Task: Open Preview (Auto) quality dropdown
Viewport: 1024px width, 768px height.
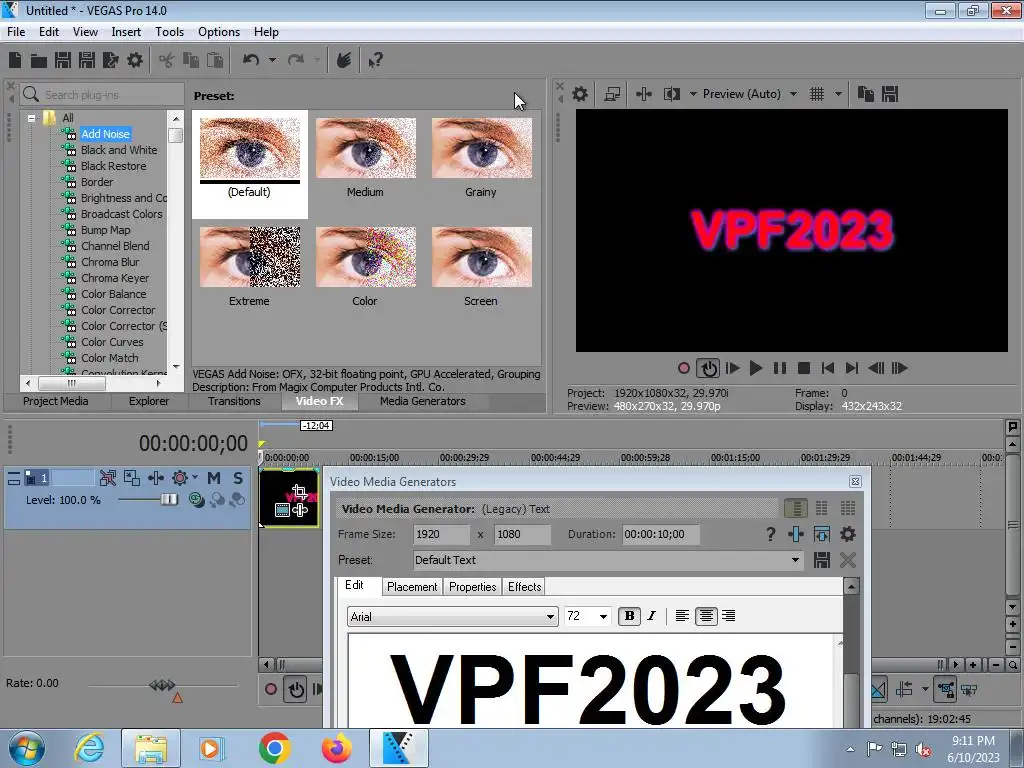Action: [x=793, y=94]
